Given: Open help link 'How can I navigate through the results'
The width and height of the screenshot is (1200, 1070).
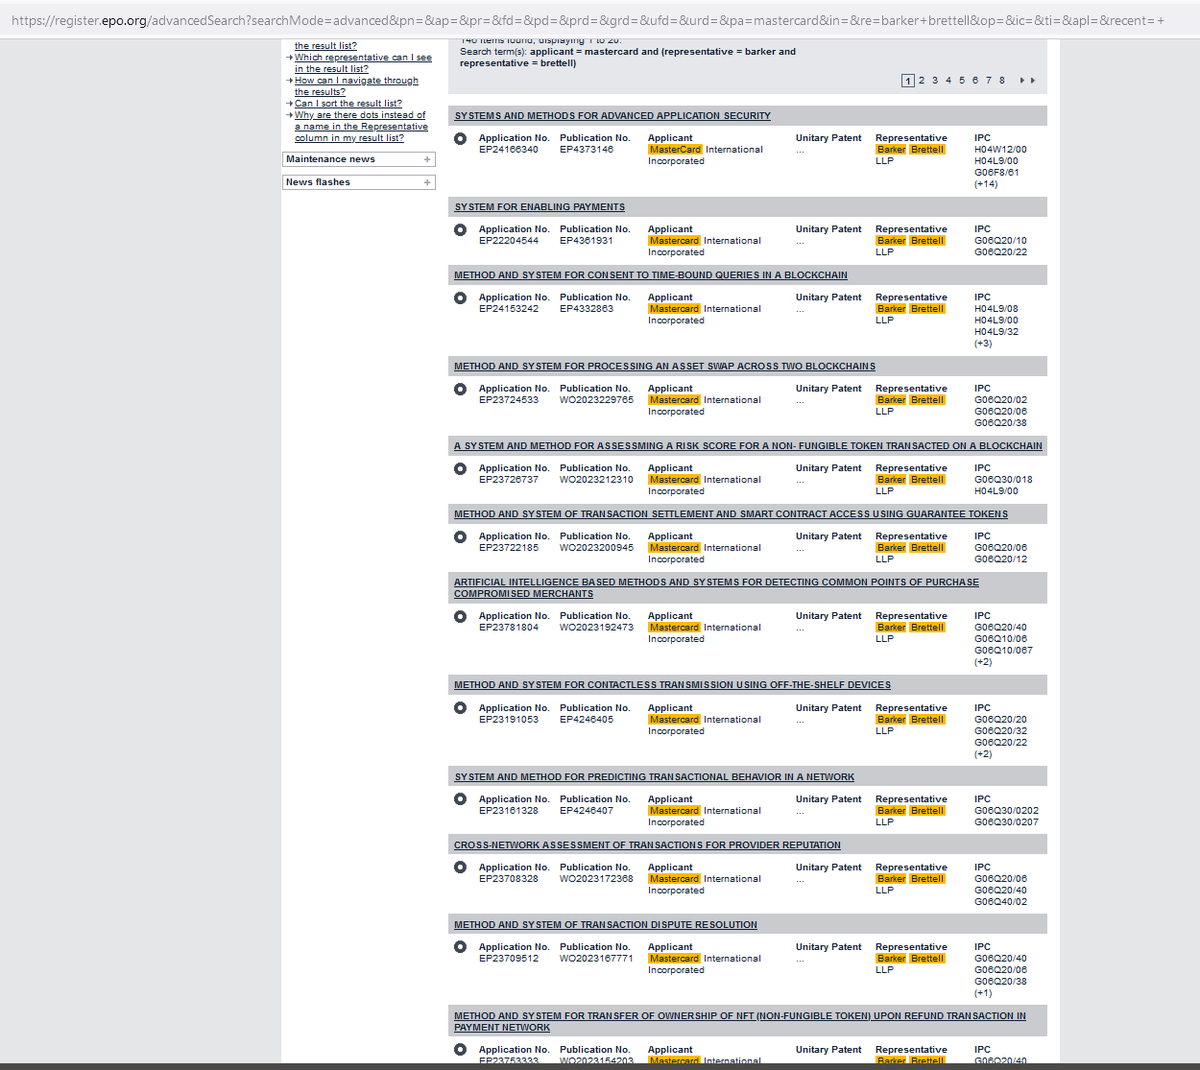Looking at the screenshot, I should [356, 86].
